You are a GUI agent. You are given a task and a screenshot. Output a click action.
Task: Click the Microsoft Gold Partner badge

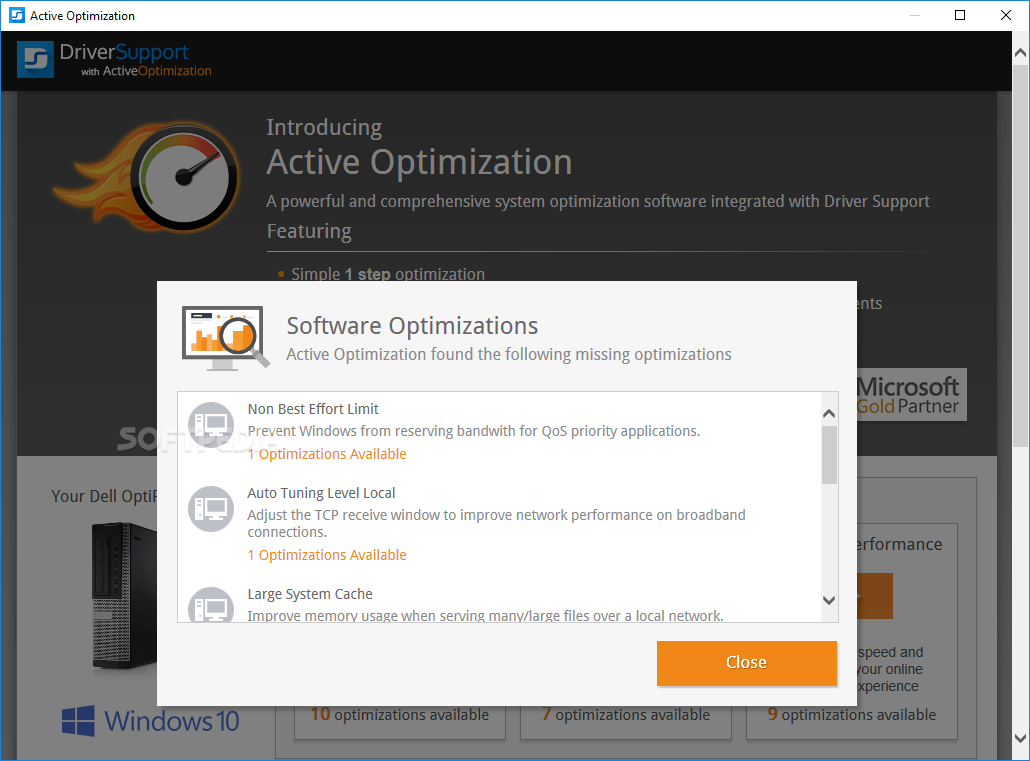[x=912, y=395]
